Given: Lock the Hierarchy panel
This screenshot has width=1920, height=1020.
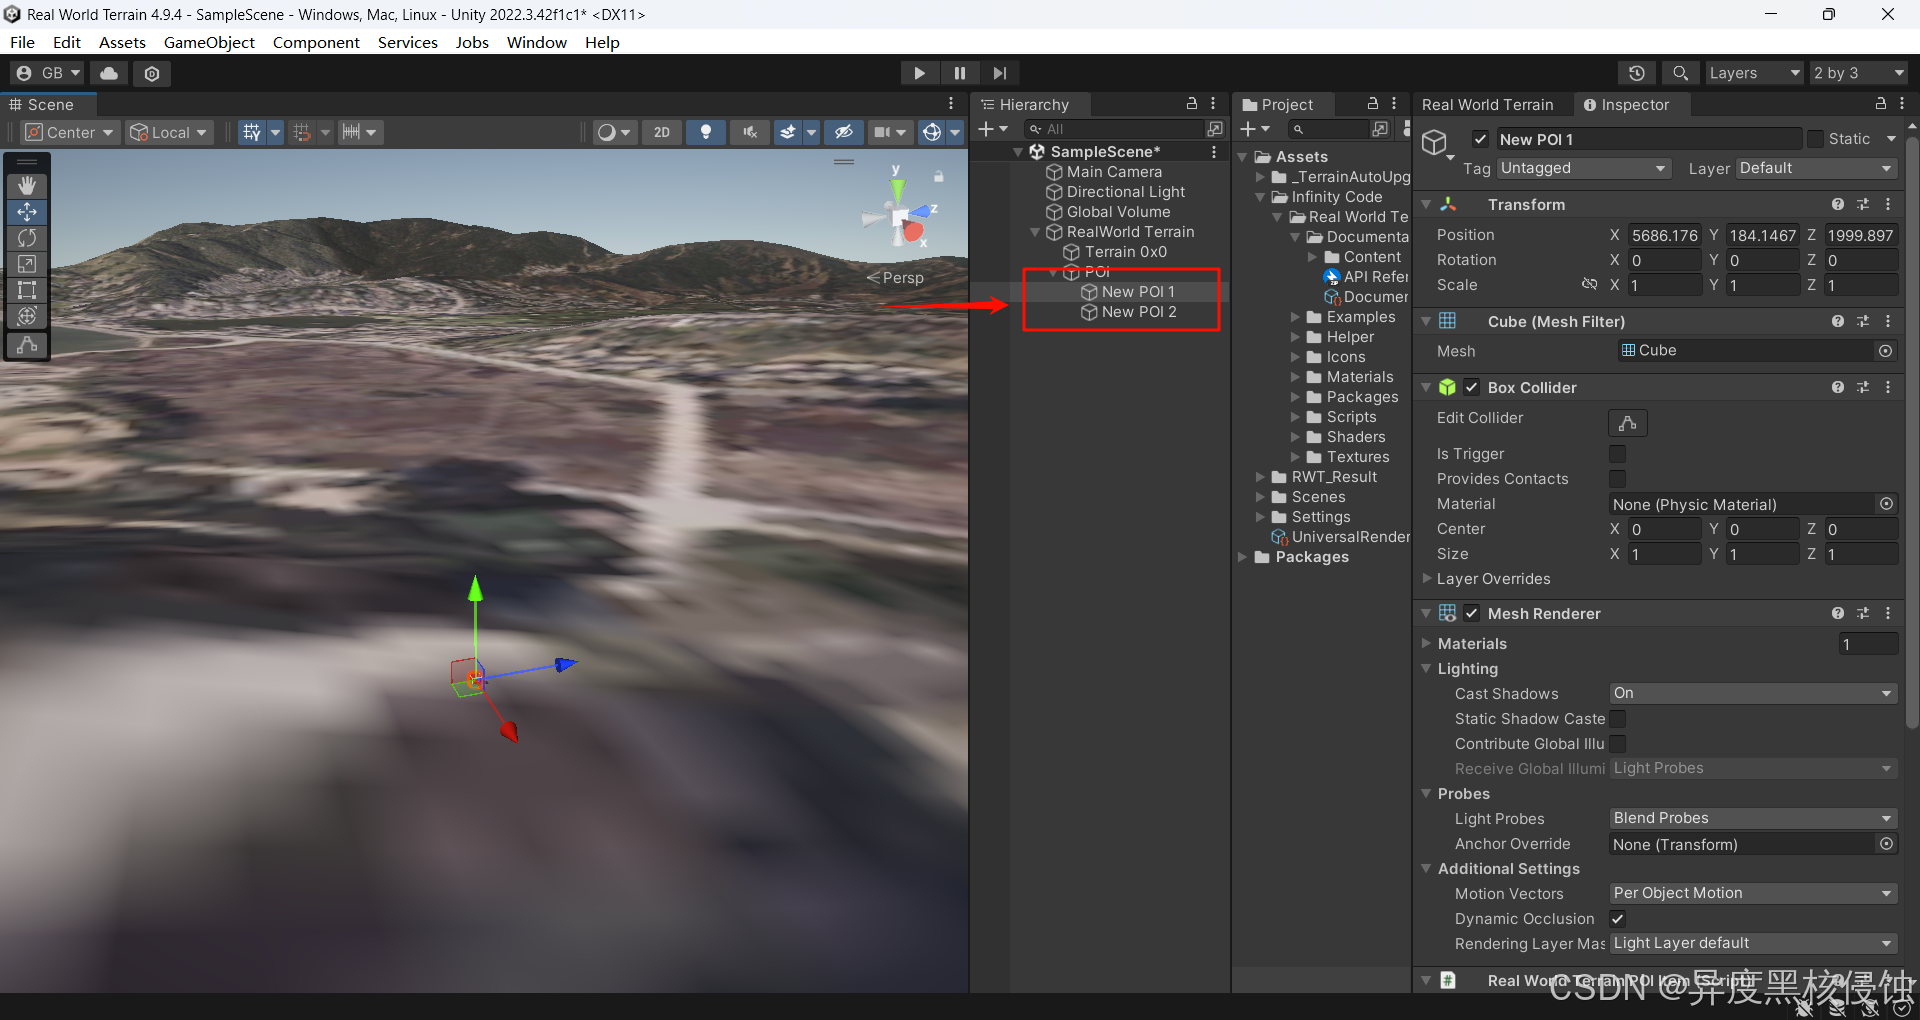Looking at the screenshot, I should [1192, 103].
